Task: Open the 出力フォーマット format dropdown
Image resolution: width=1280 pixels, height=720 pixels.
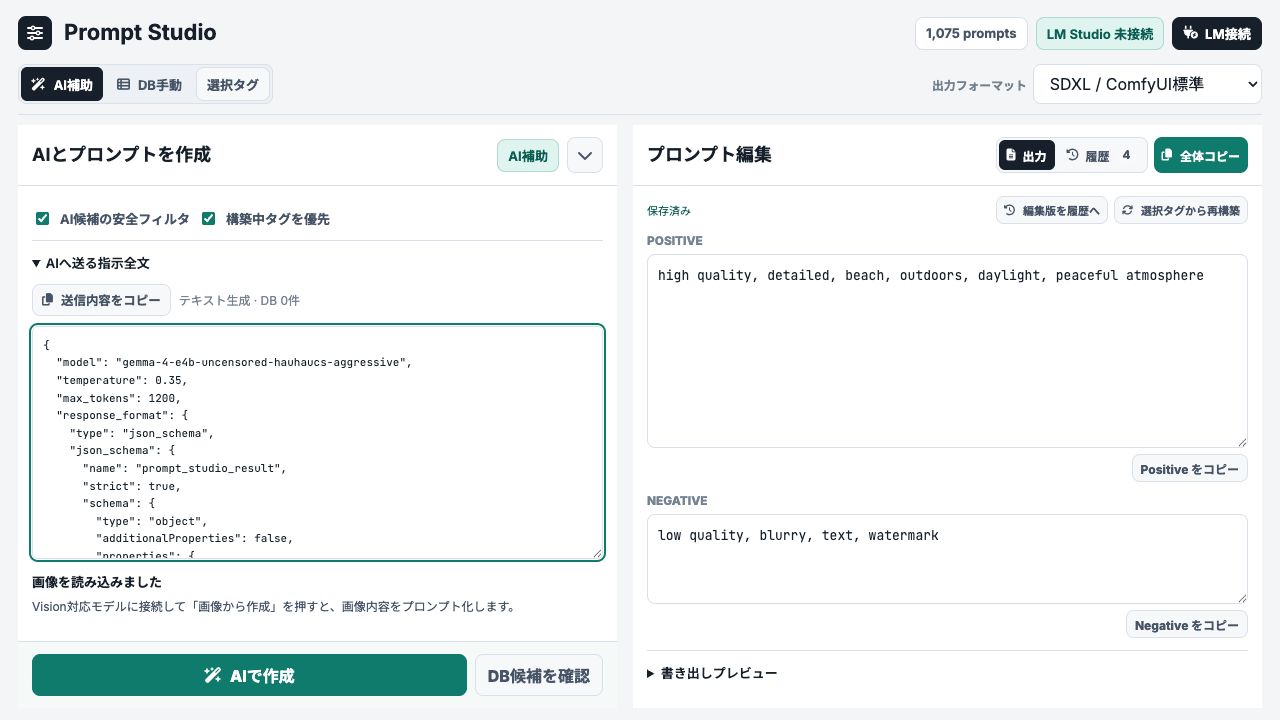Action: (1148, 85)
